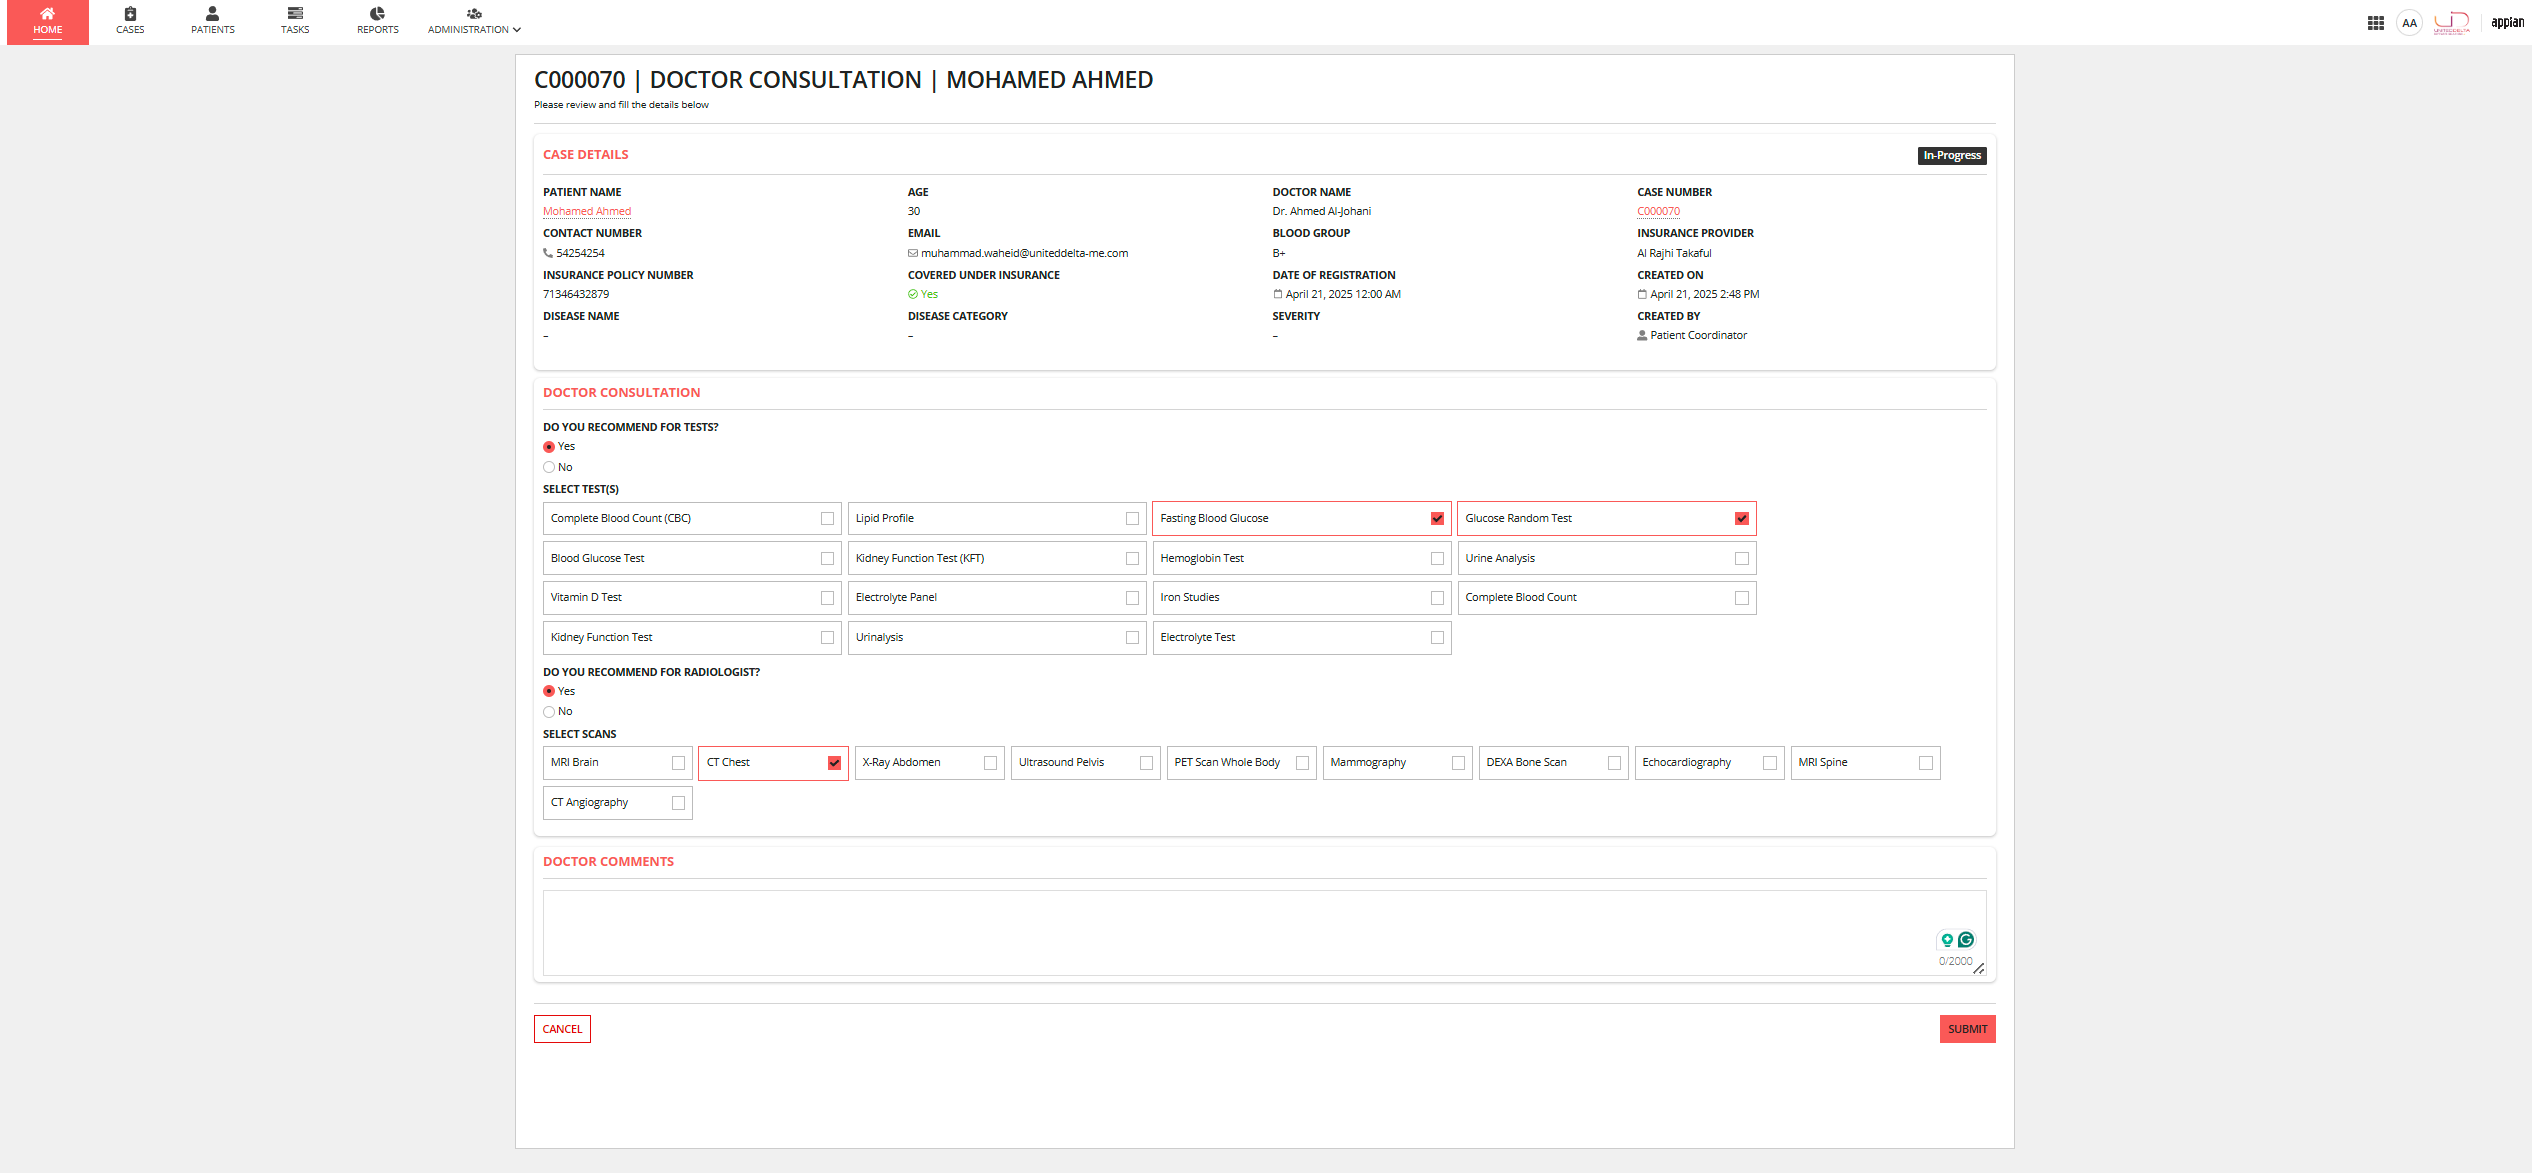Check the Lipid Profile test
Viewport: 2532px width, 1173px height.
(x=1132, y=518)
